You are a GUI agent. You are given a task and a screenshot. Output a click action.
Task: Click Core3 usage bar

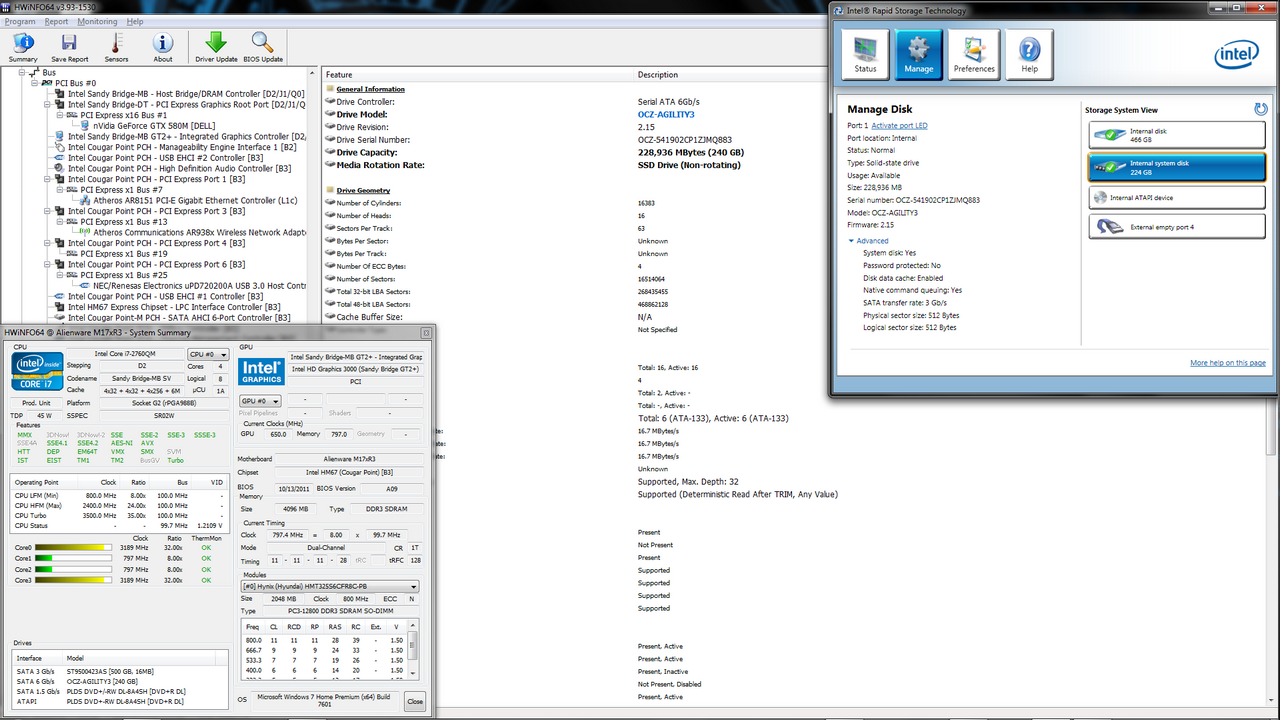(x=73, y=580)
